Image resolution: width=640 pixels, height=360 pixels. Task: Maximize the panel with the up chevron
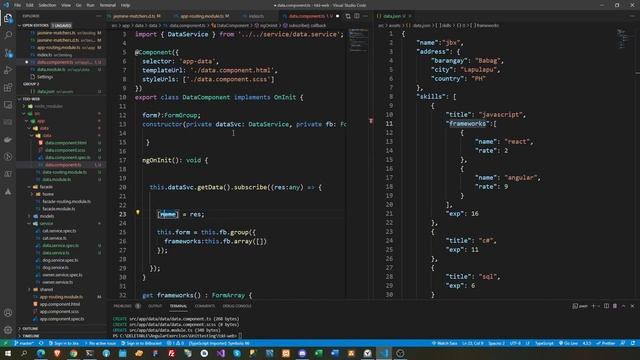623,306
